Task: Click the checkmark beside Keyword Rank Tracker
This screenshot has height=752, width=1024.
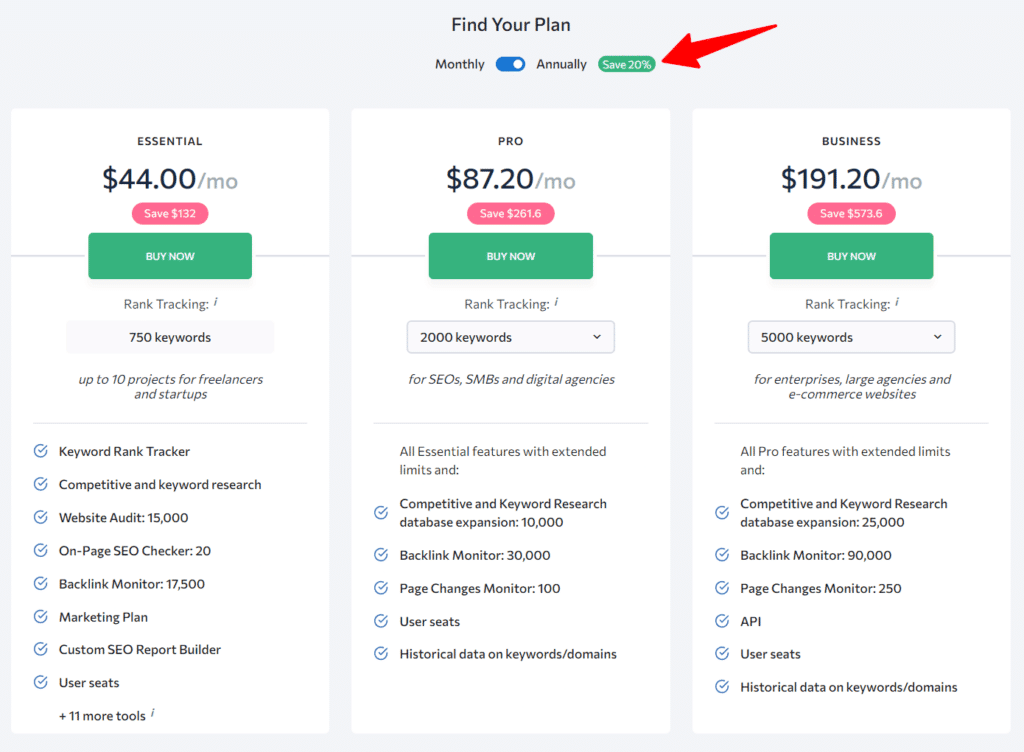Action: (40, 451)
